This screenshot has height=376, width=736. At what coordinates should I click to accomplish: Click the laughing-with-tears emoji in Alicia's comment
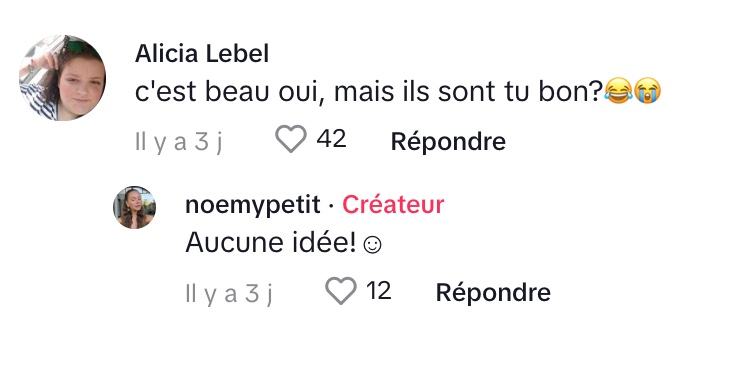(x=618, y=91)
